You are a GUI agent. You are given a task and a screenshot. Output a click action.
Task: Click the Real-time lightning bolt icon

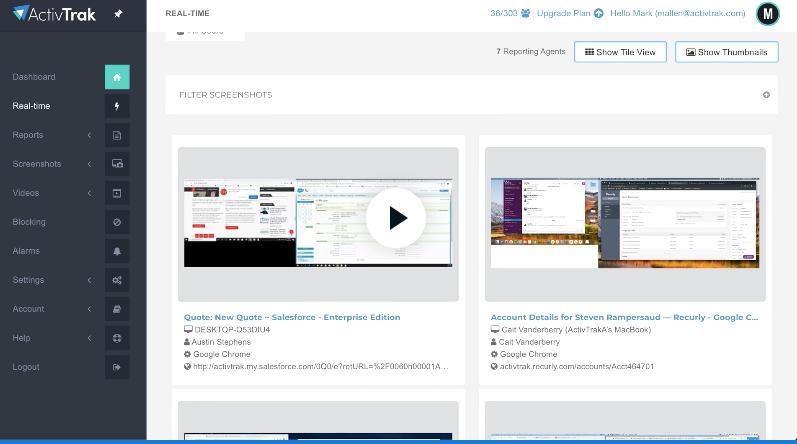click(117, 106)
